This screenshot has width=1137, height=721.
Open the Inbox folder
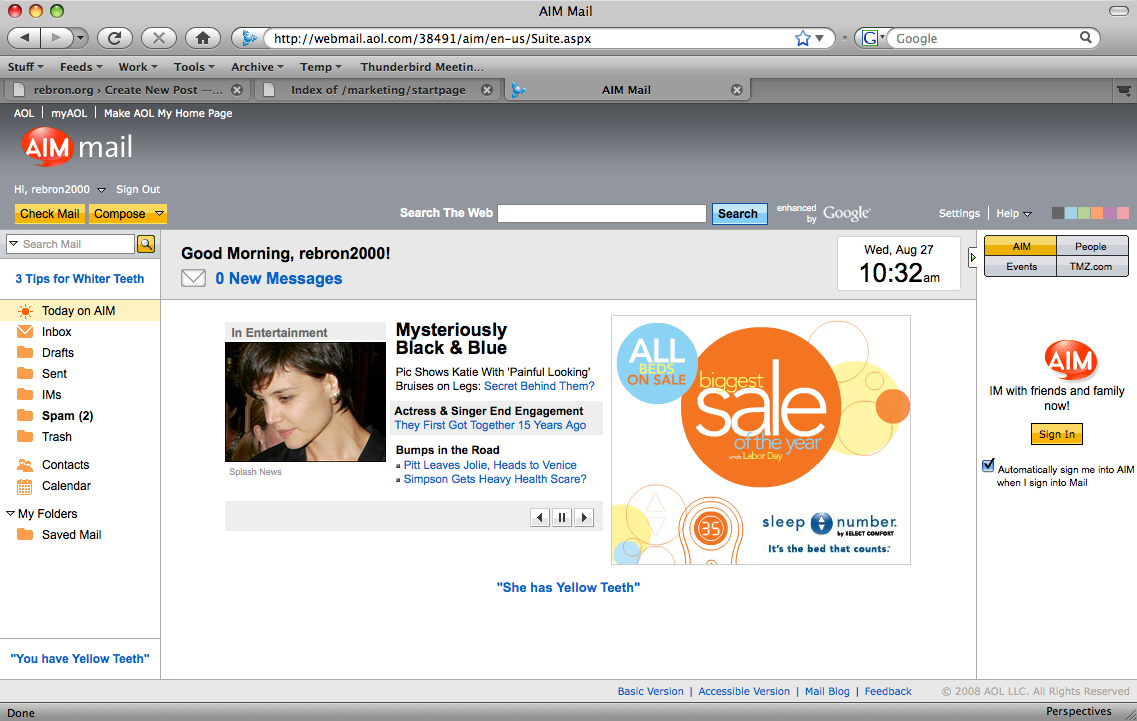[56, 331]
